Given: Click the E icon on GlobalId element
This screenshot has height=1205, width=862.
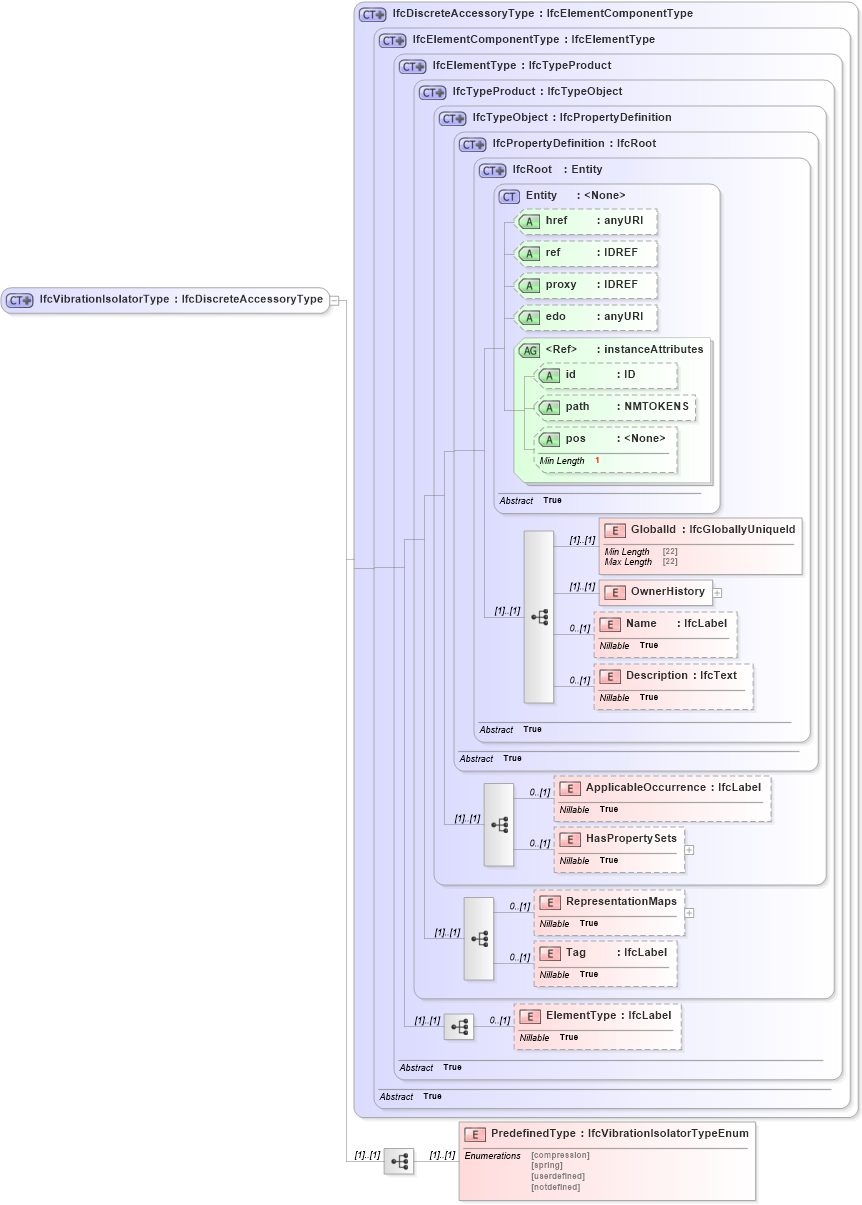Looking at the screenshot, I should 613,529.
